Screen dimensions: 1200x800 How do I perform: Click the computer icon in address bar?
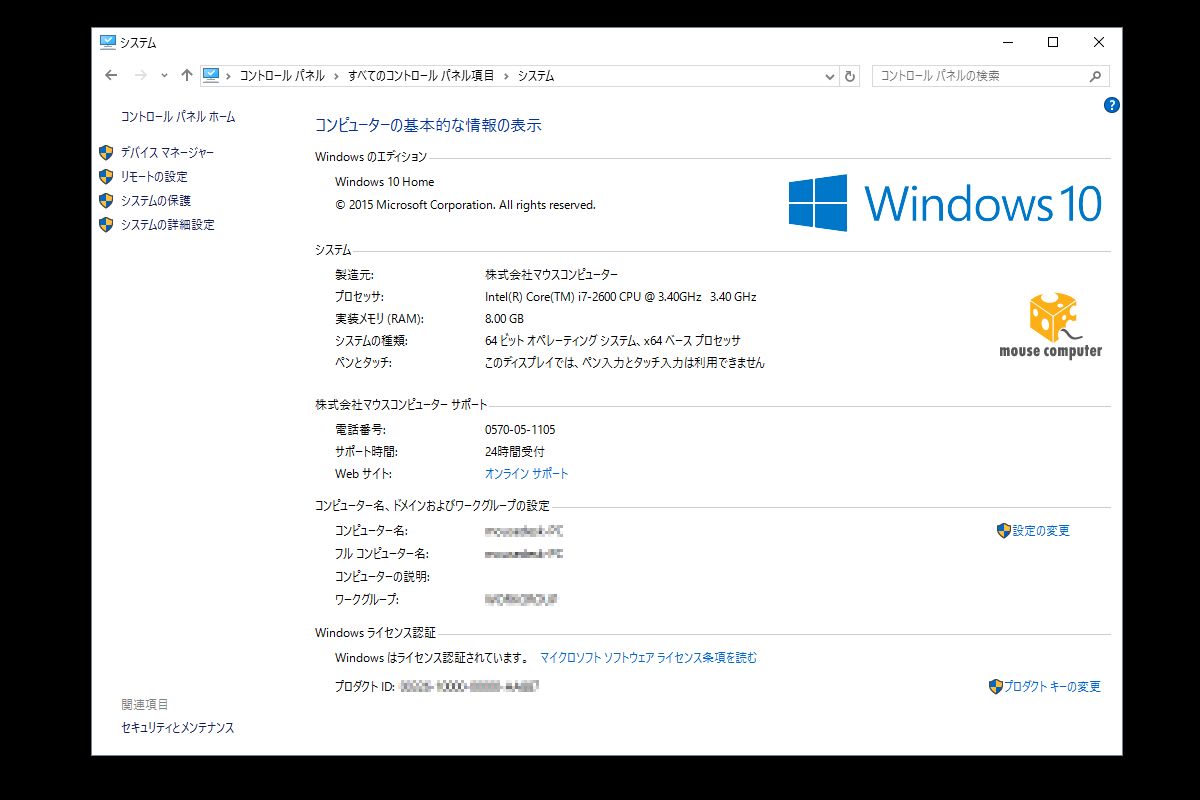[211, 75]
